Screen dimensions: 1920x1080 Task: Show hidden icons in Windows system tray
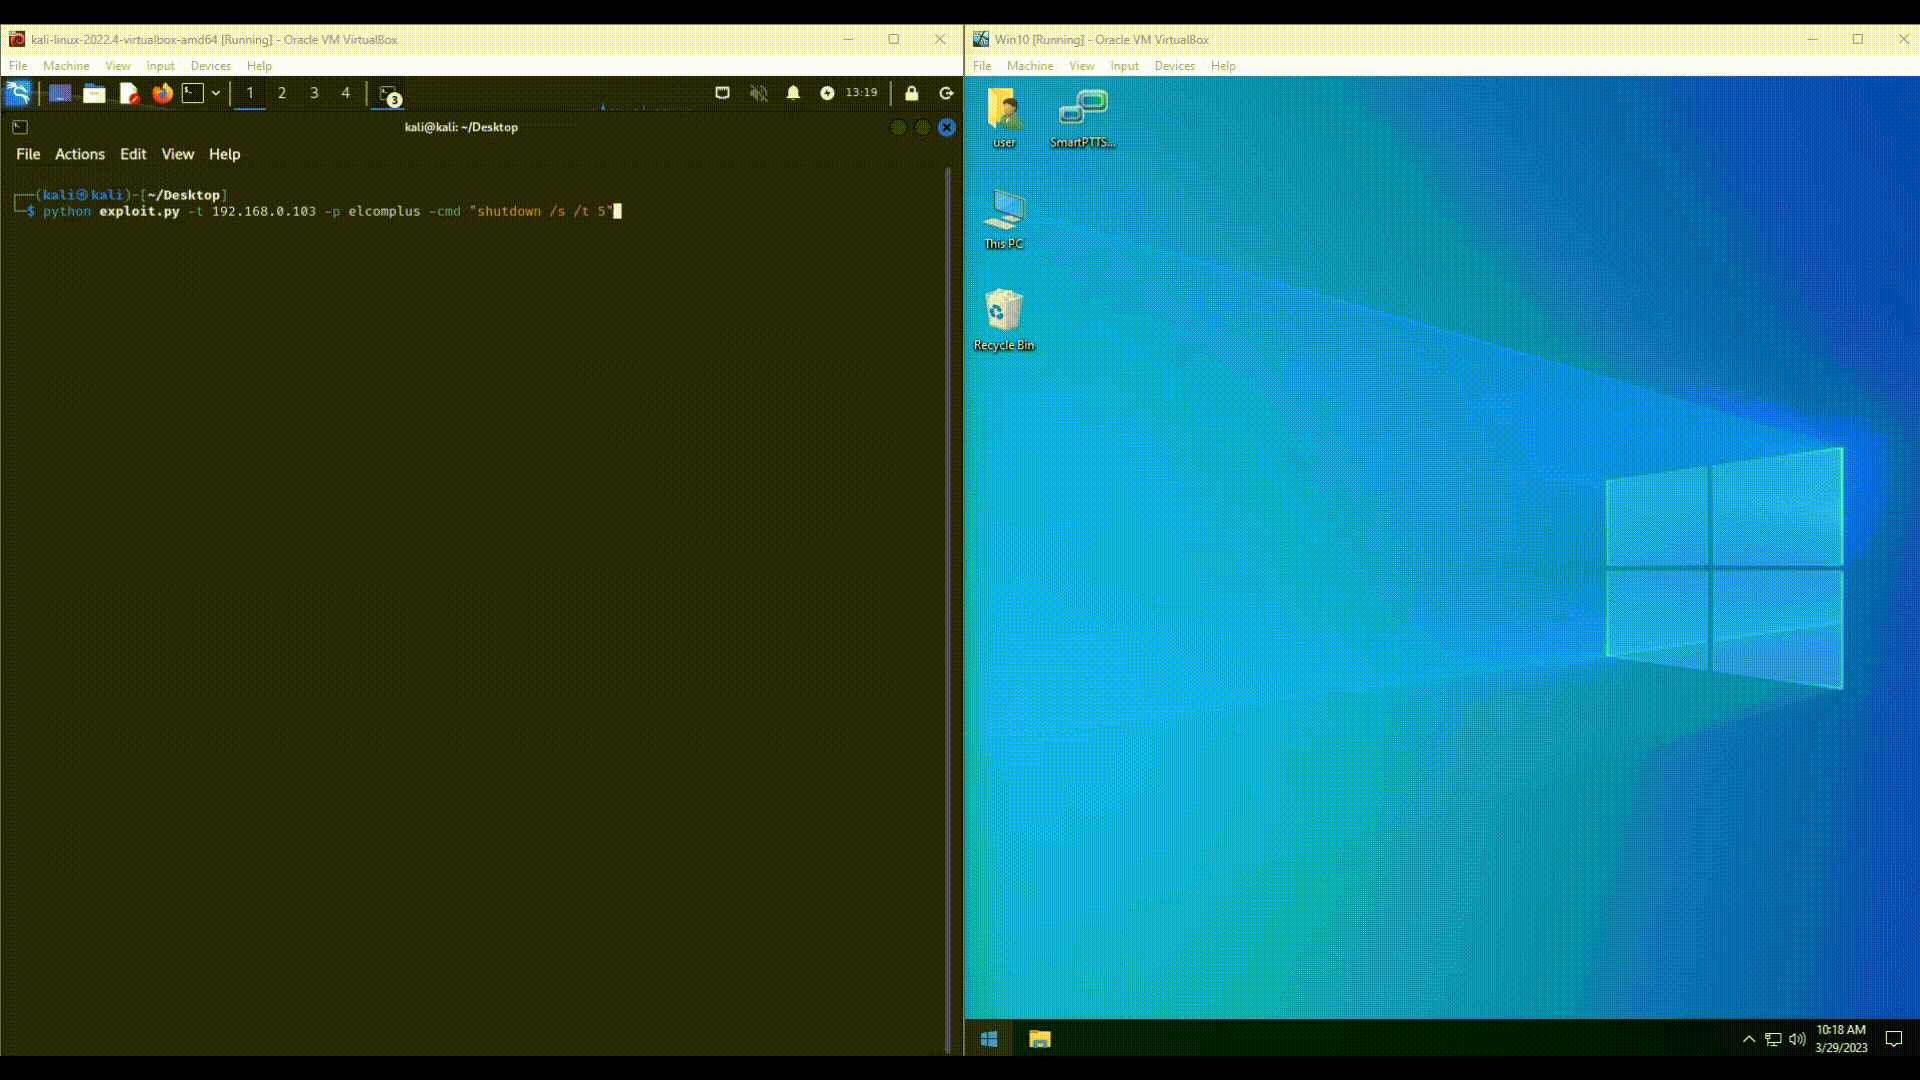click(1749, 1039)
